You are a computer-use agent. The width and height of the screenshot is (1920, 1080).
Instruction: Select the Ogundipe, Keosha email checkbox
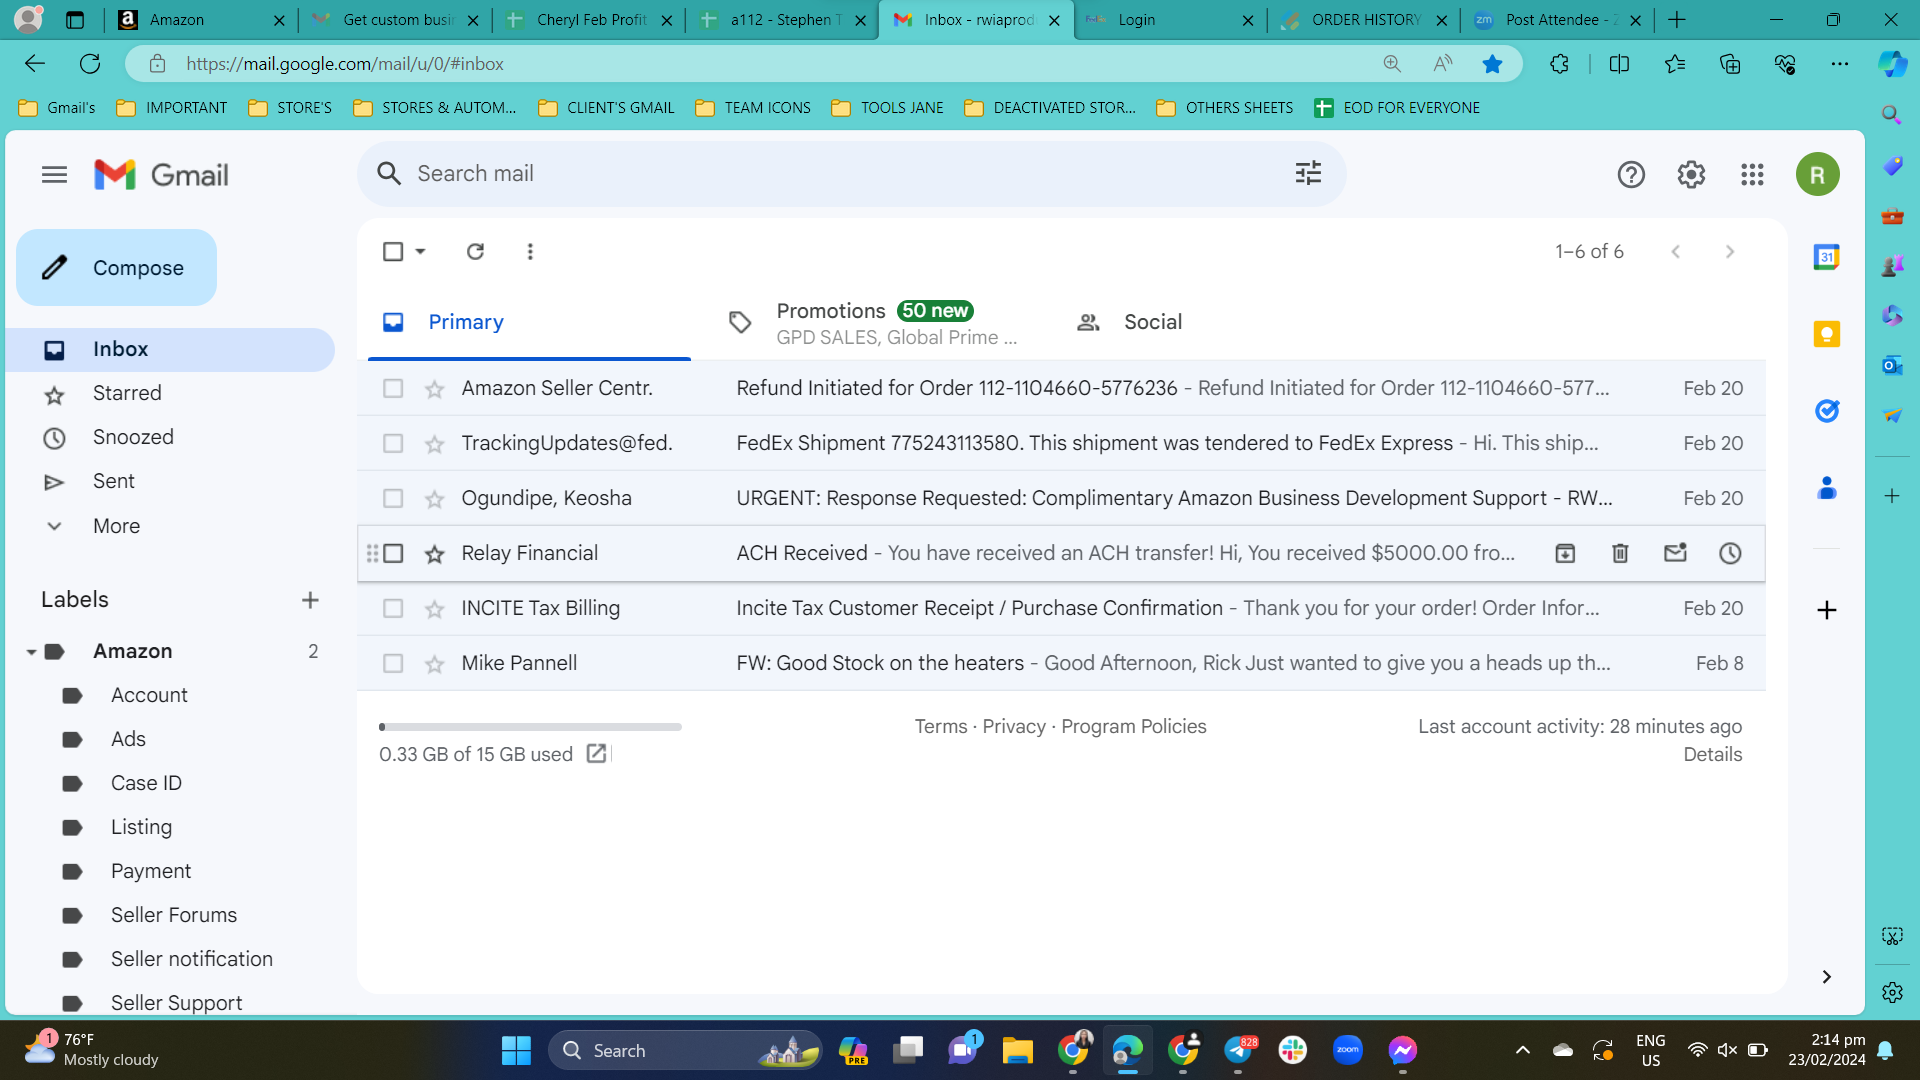[x=393, y=498]
